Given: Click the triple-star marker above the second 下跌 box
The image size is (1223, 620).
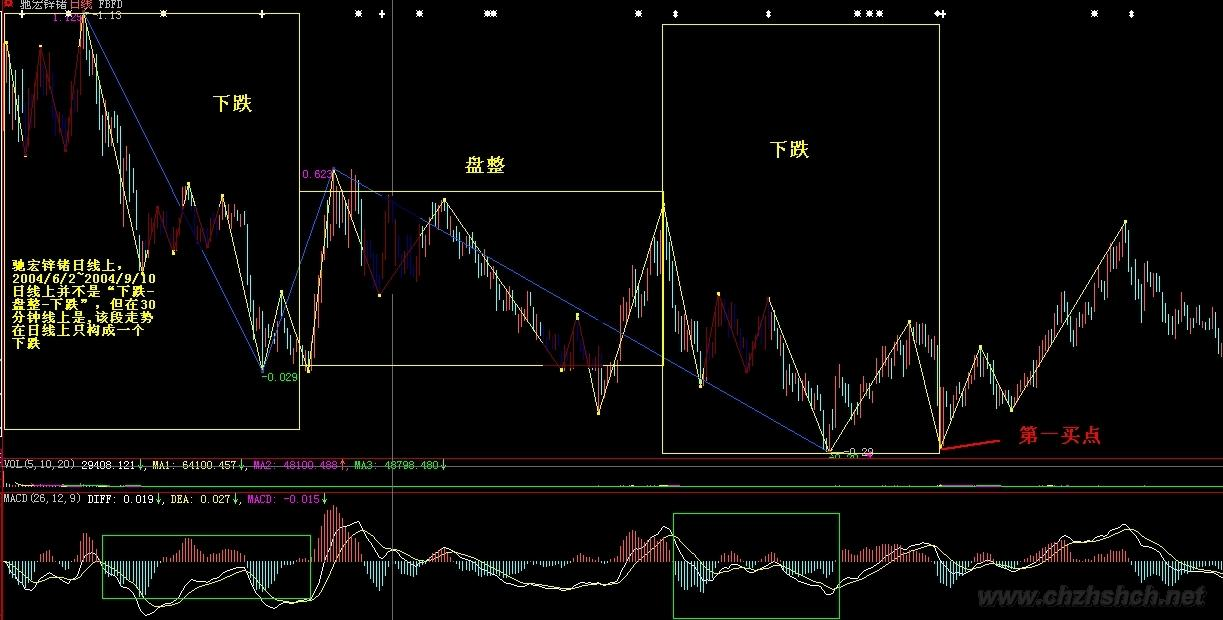Looking at the screenshot, I should coord(868,14).
